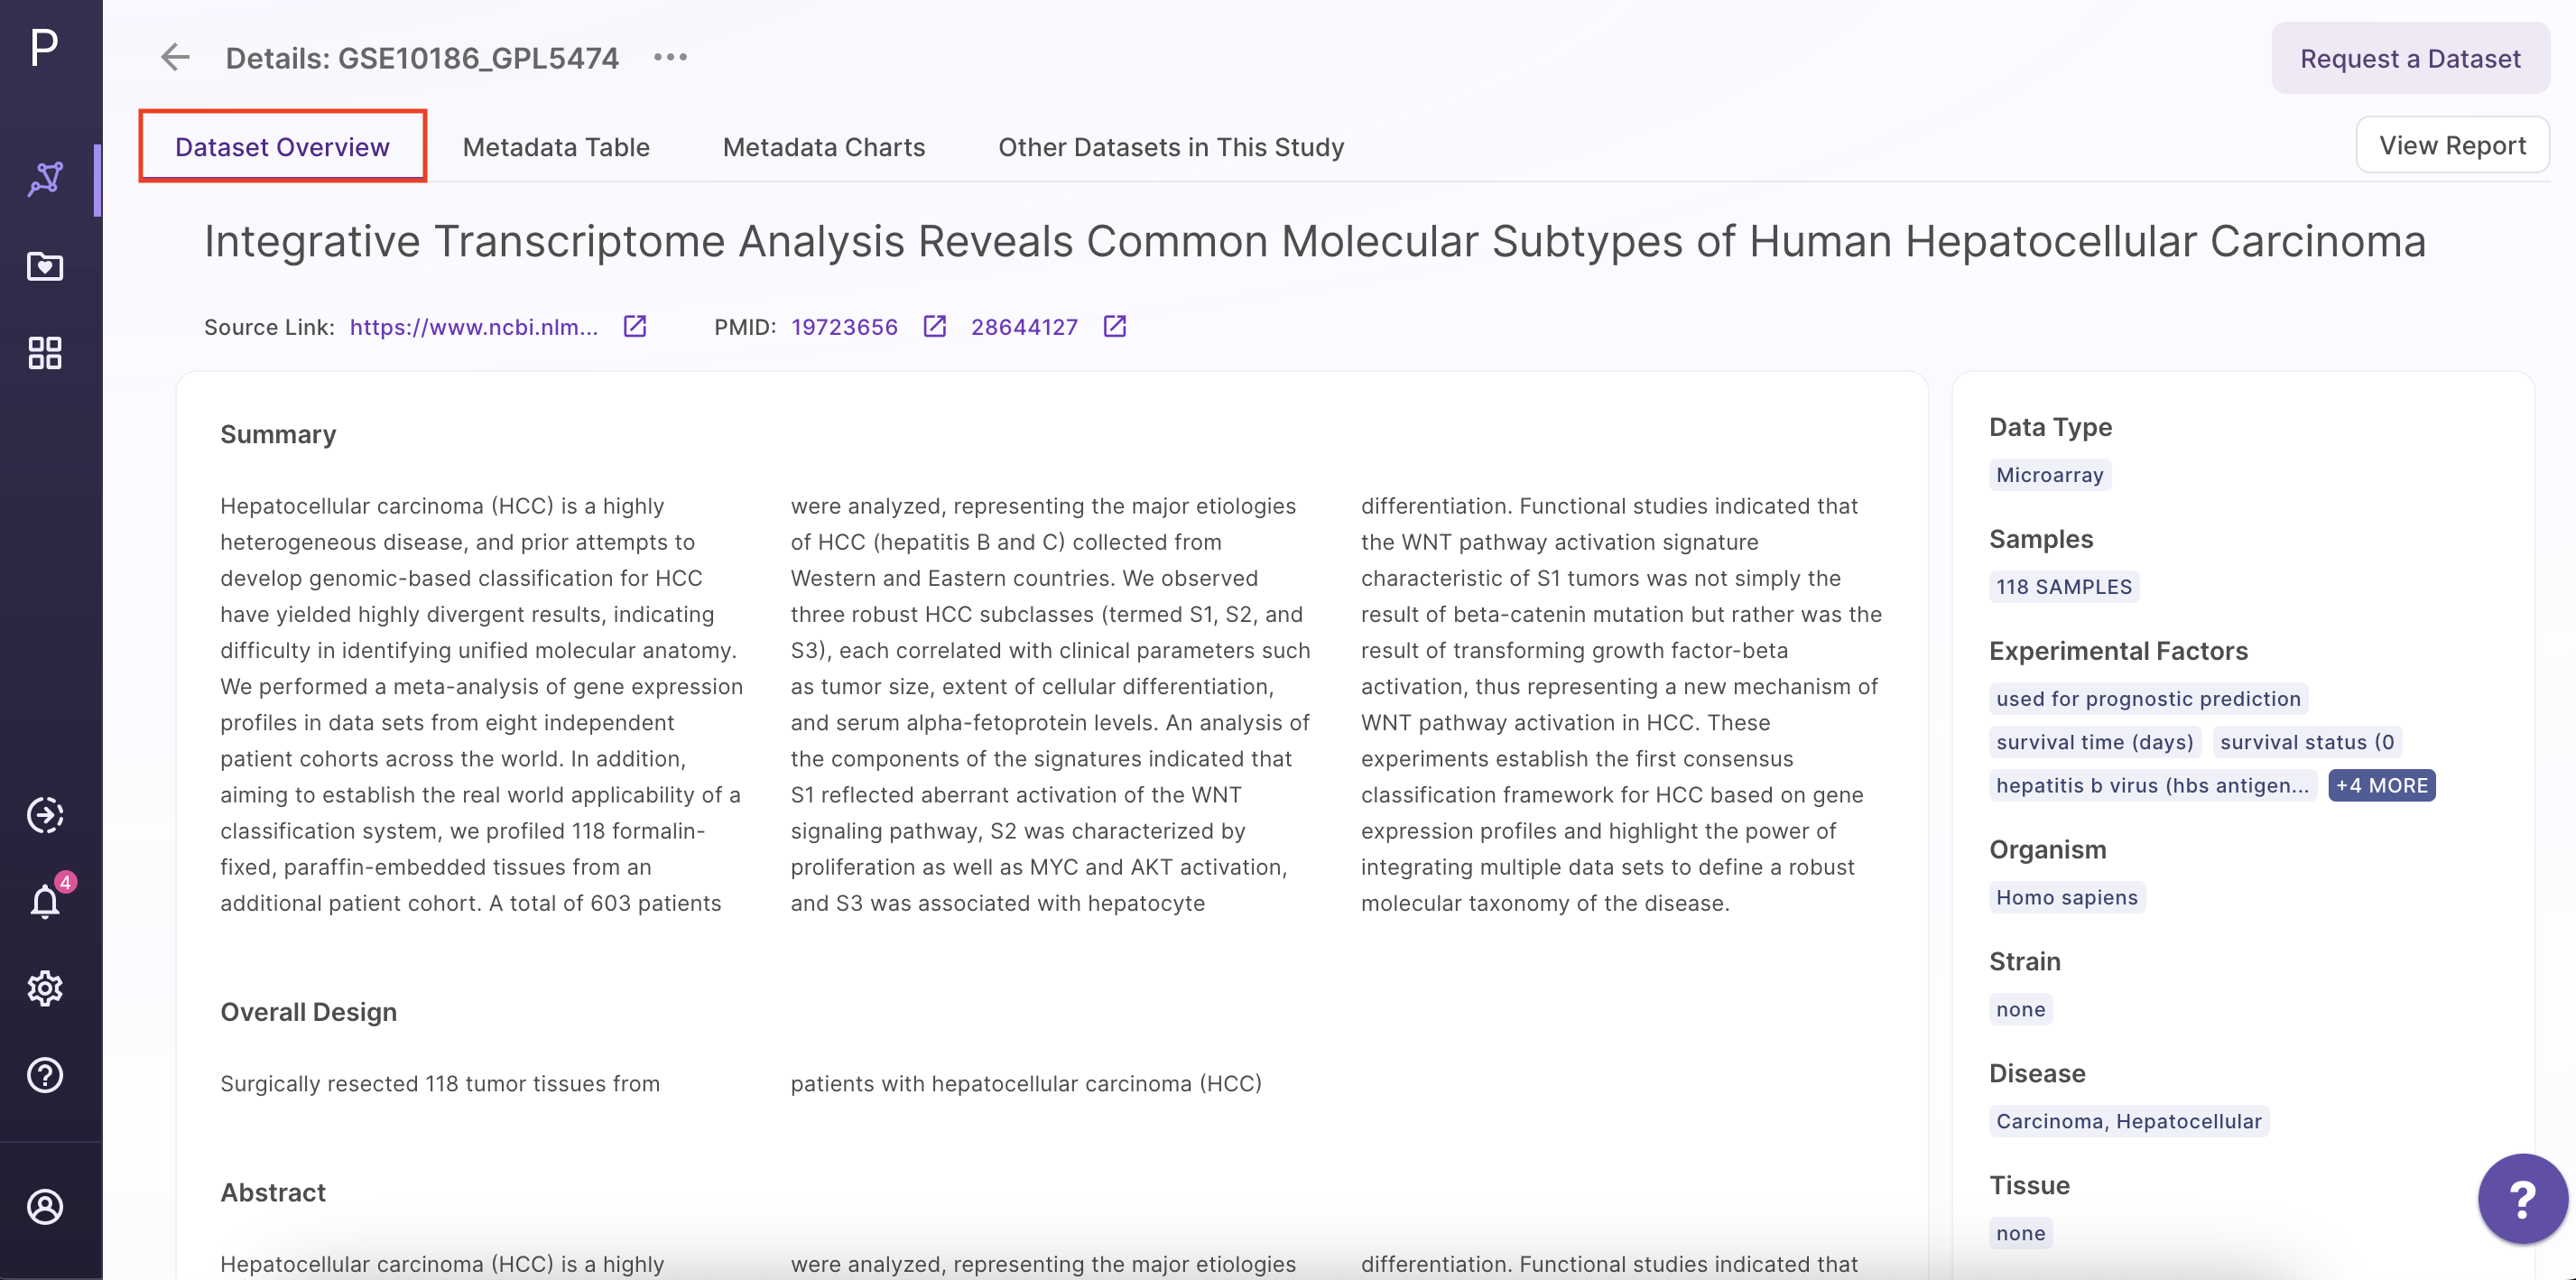Open the folder-with-heart icon in sidebar
Viewport: 2576px width, 1280px height.
[x=45, y=266]
